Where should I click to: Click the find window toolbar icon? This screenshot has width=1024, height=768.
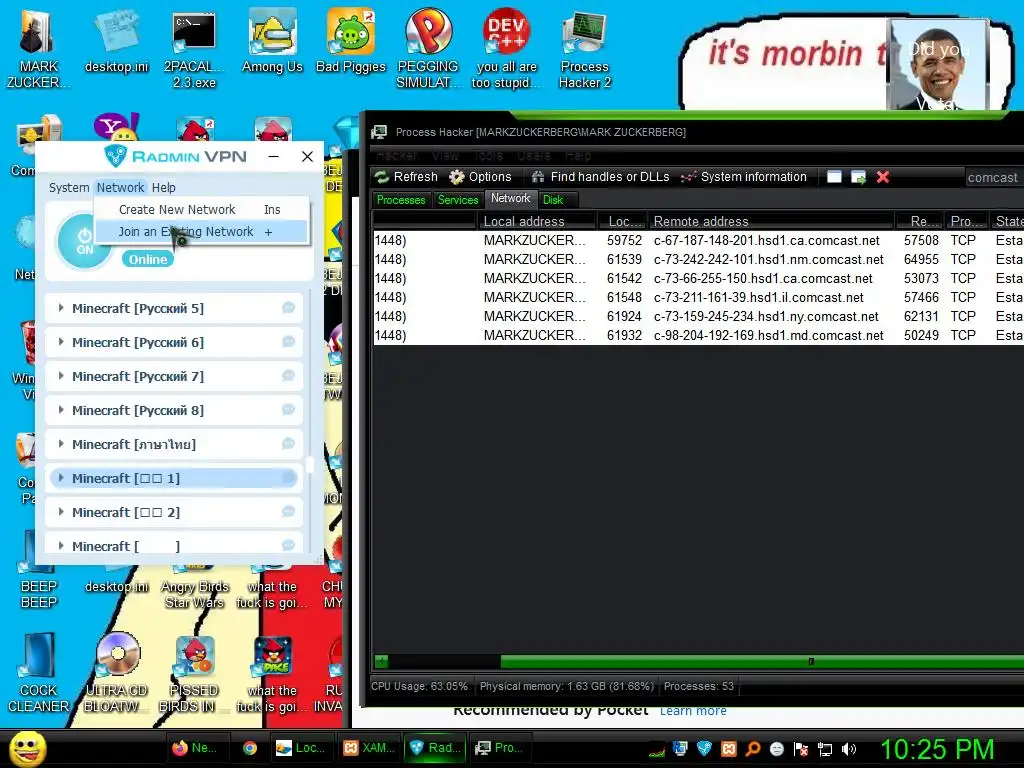click(834, 177)
